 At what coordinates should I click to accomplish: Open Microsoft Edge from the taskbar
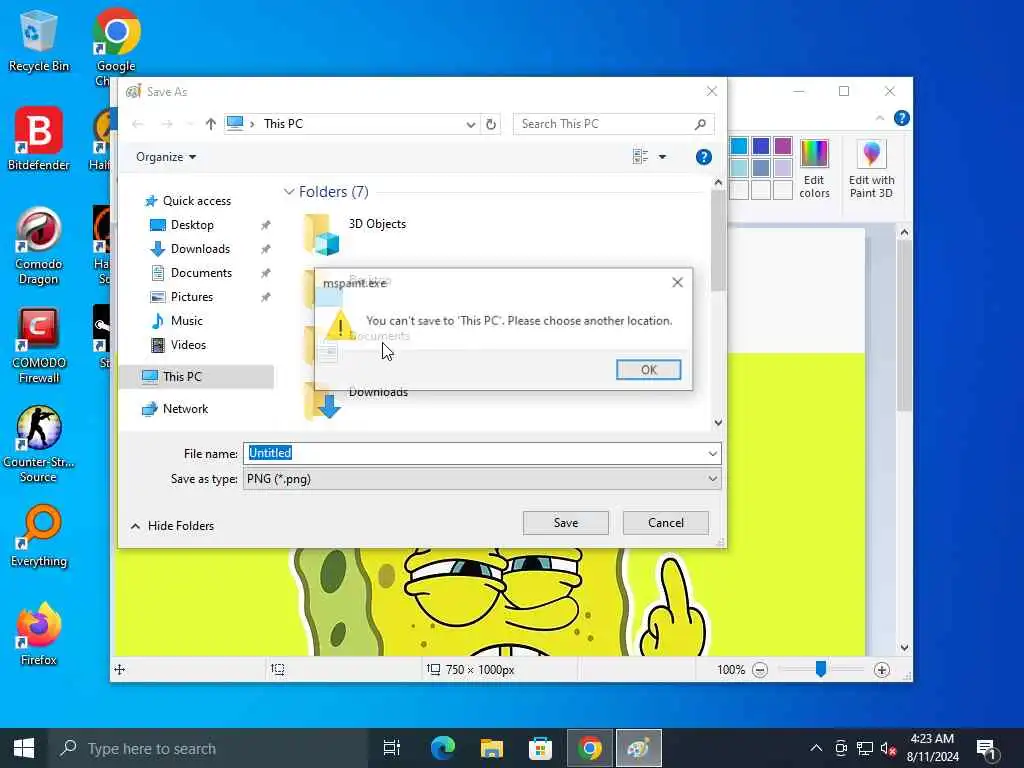pyautogui.click(x=443, y=748)
